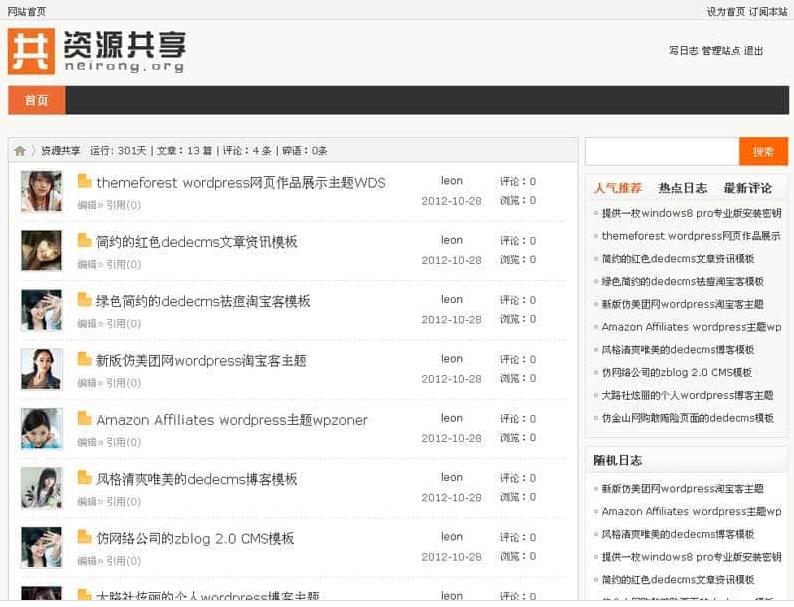Click folder icon beside 新版仿美团网 post

85,360
